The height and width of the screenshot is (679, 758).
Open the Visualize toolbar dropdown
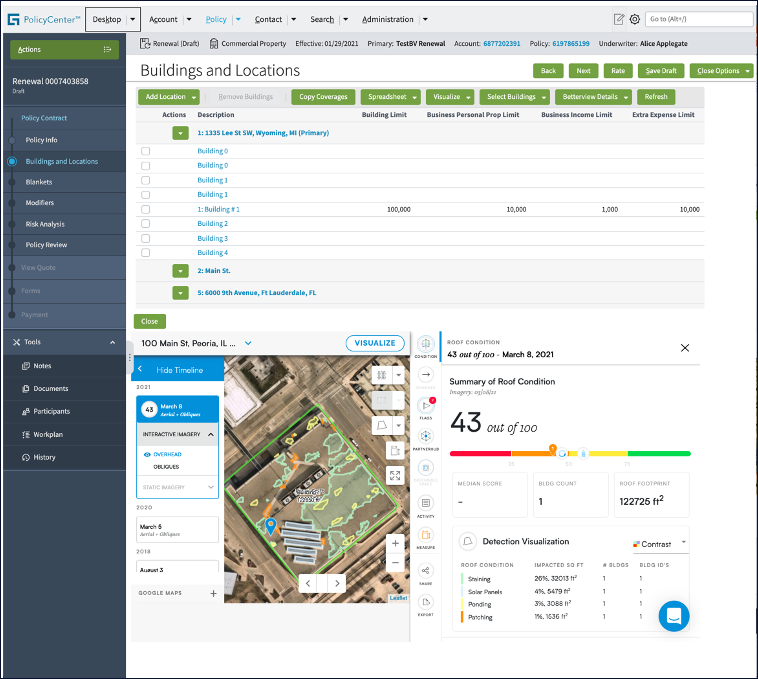(x=450, y=97)
